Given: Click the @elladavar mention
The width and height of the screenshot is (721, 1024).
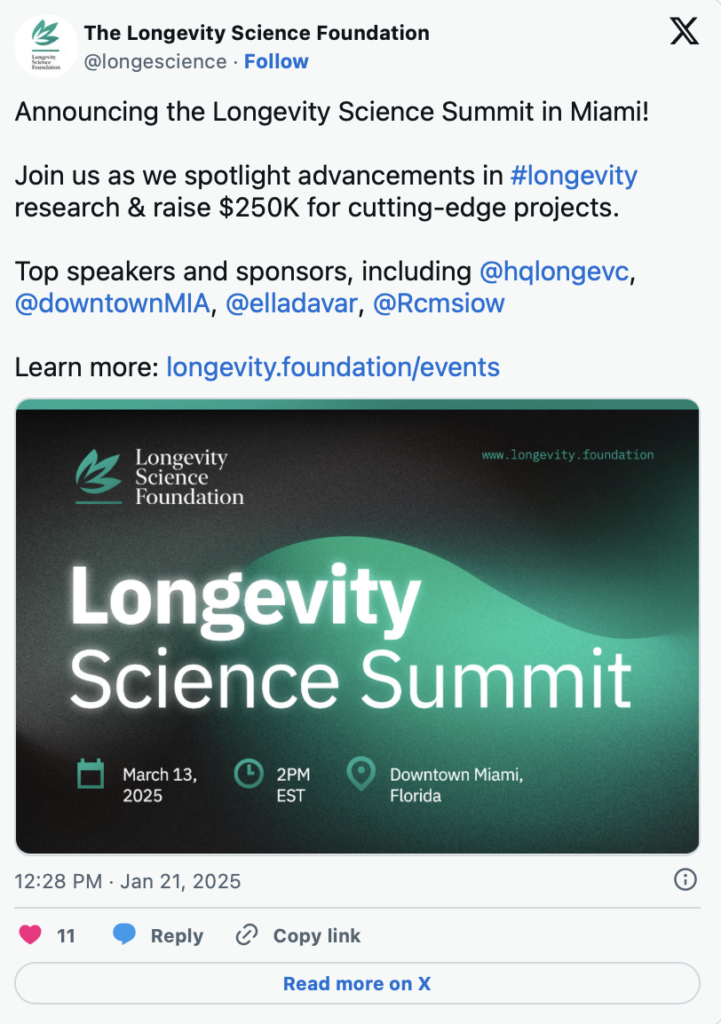Looking at the screenshot, I should [291, 303].
